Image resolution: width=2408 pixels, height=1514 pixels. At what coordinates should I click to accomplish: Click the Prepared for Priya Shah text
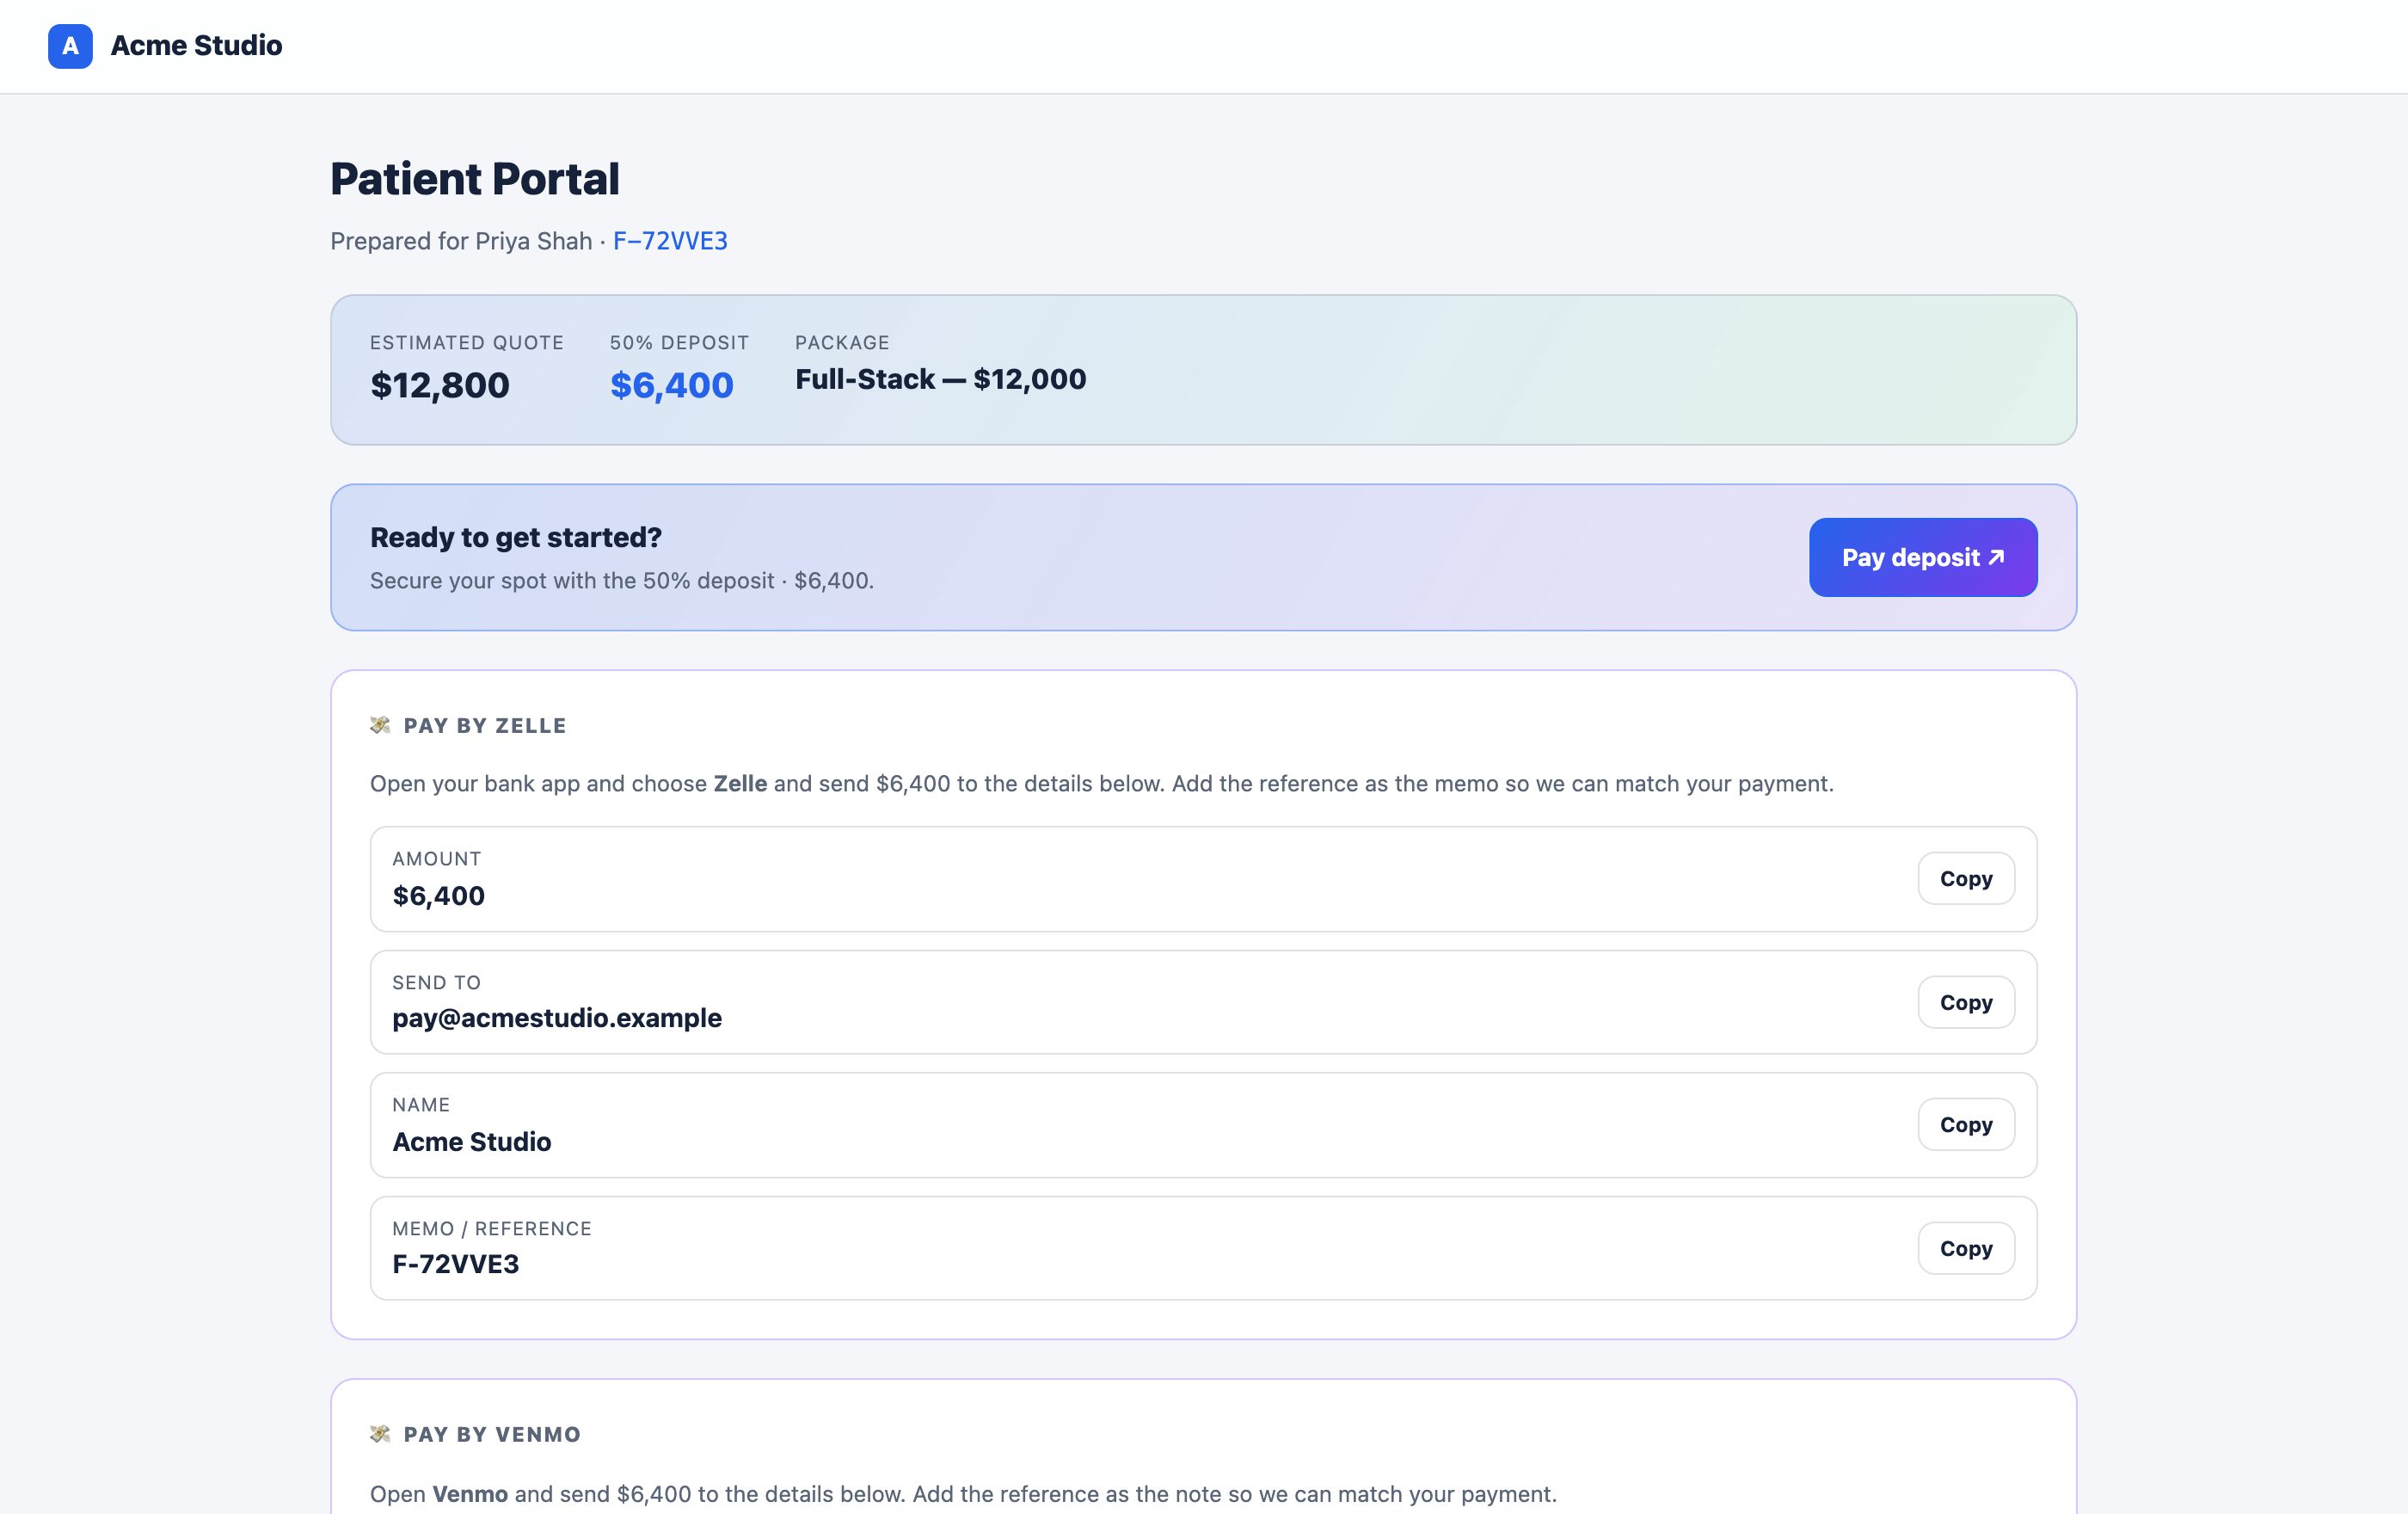(461, 241)
